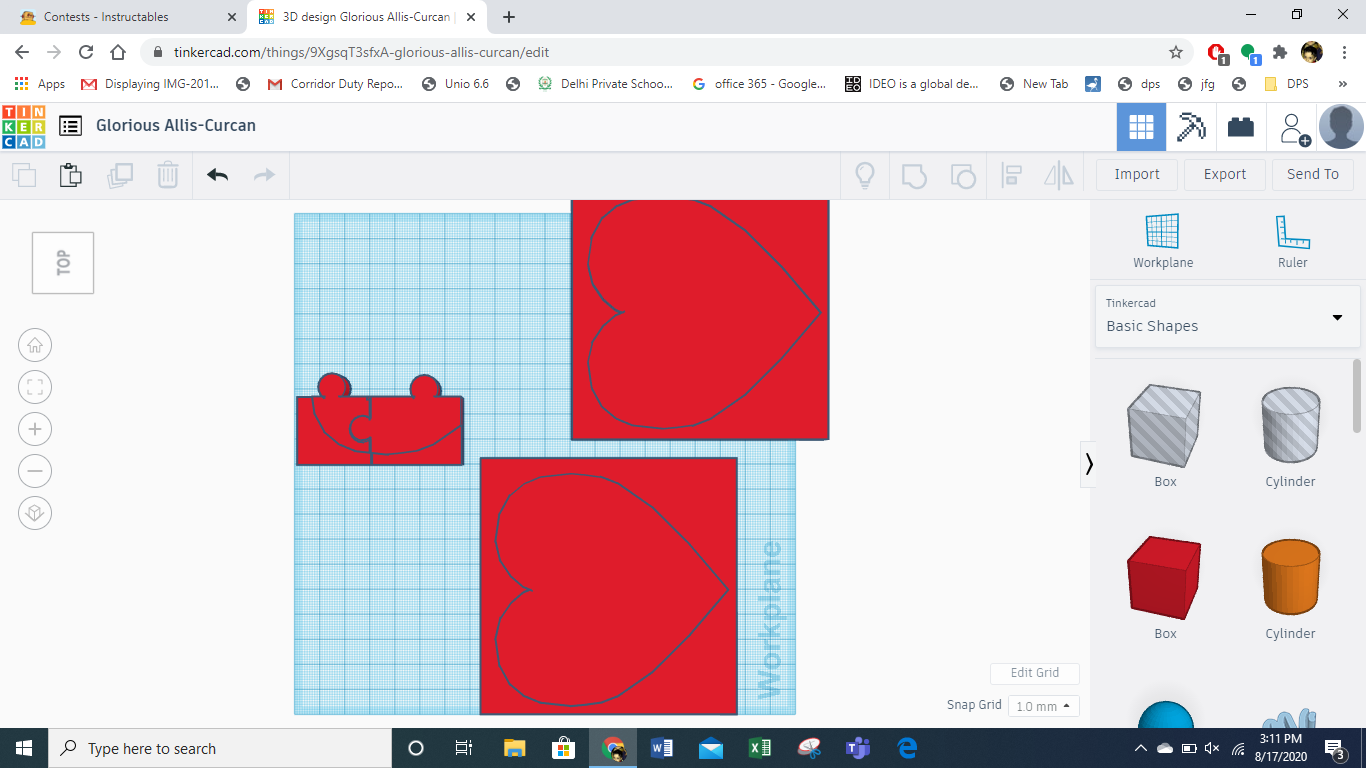Click the Zoom out minus button

pos(35,471)
